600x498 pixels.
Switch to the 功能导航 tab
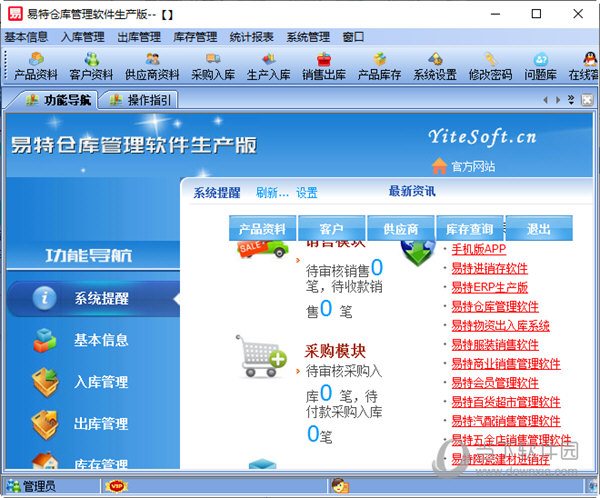58,100
